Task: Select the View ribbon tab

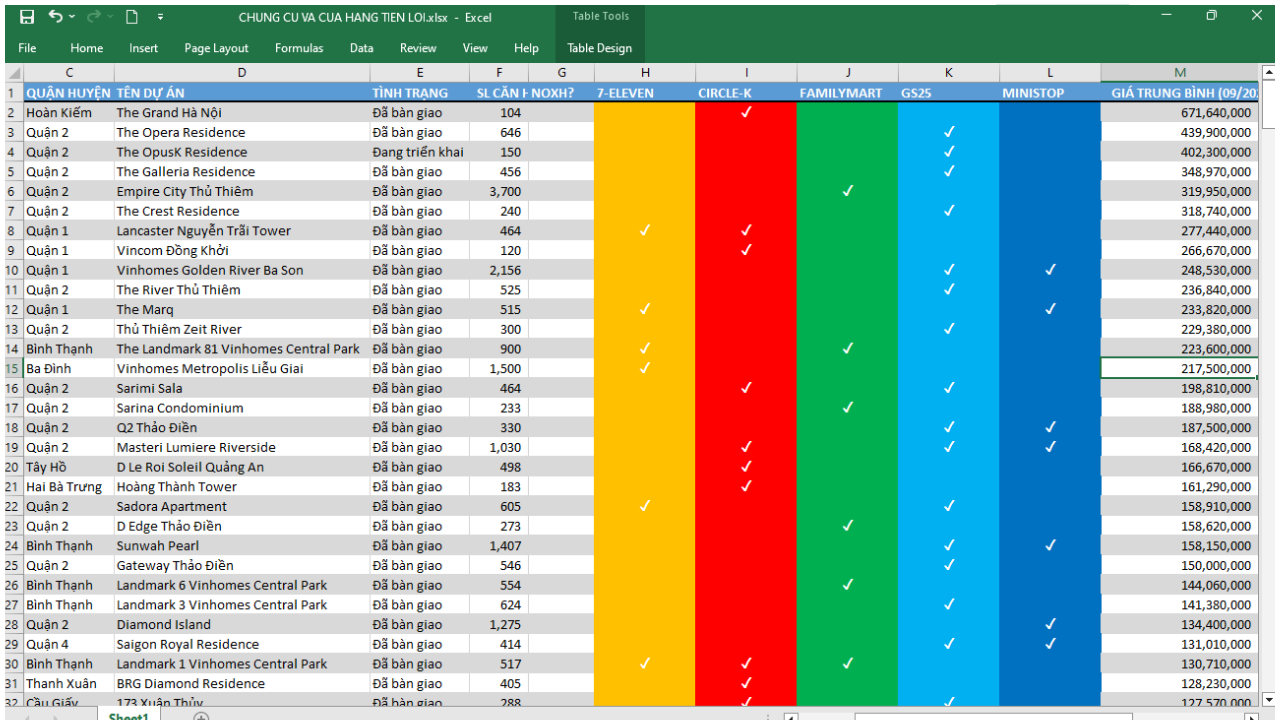Action: click(x=475, y=48)
